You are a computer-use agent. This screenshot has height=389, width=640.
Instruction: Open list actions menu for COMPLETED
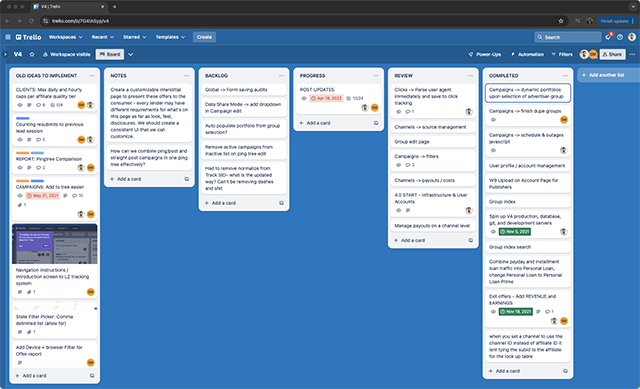(x=565, y=76)
